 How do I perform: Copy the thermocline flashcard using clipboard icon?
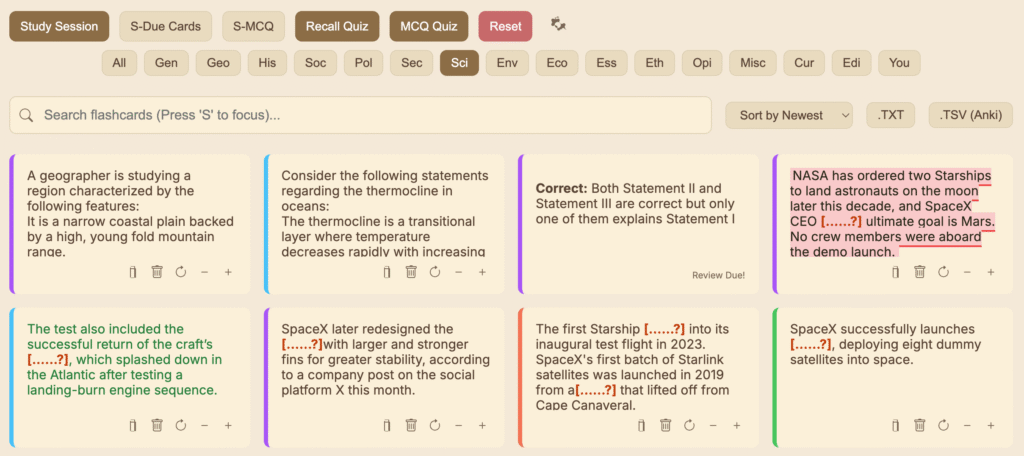387,272
